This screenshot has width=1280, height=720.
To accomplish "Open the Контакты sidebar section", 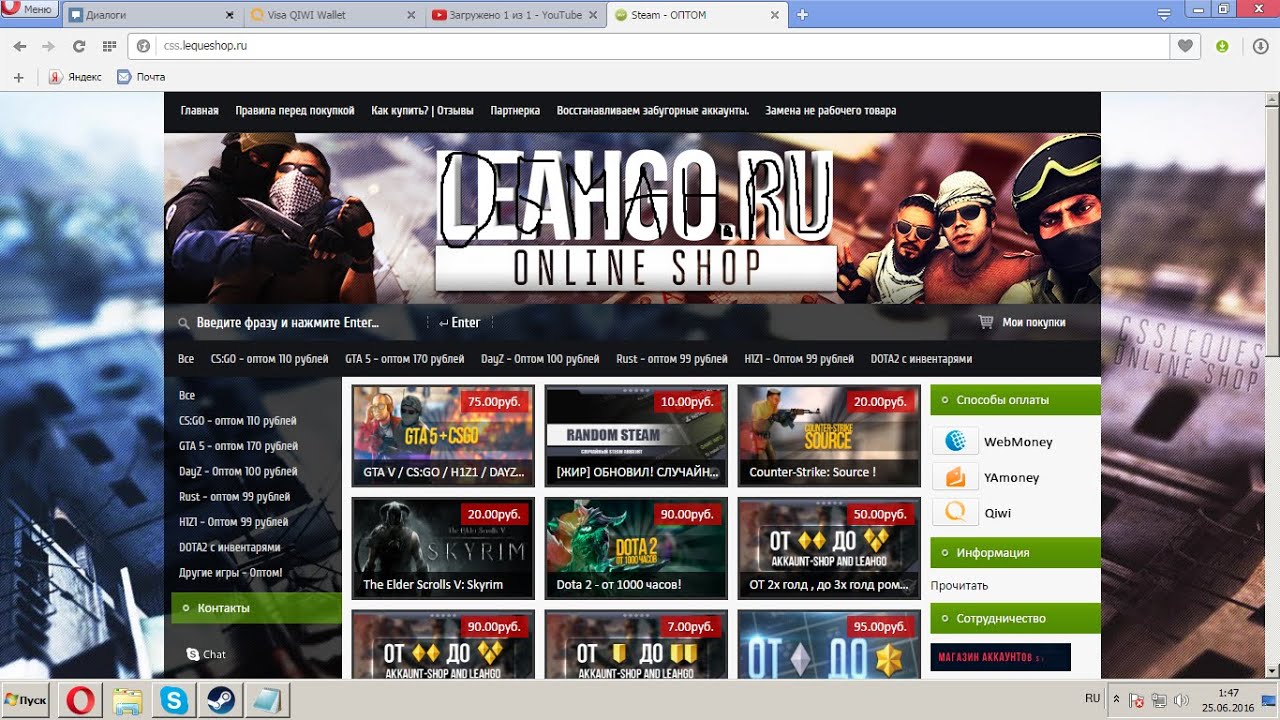I will coord(256,608).
